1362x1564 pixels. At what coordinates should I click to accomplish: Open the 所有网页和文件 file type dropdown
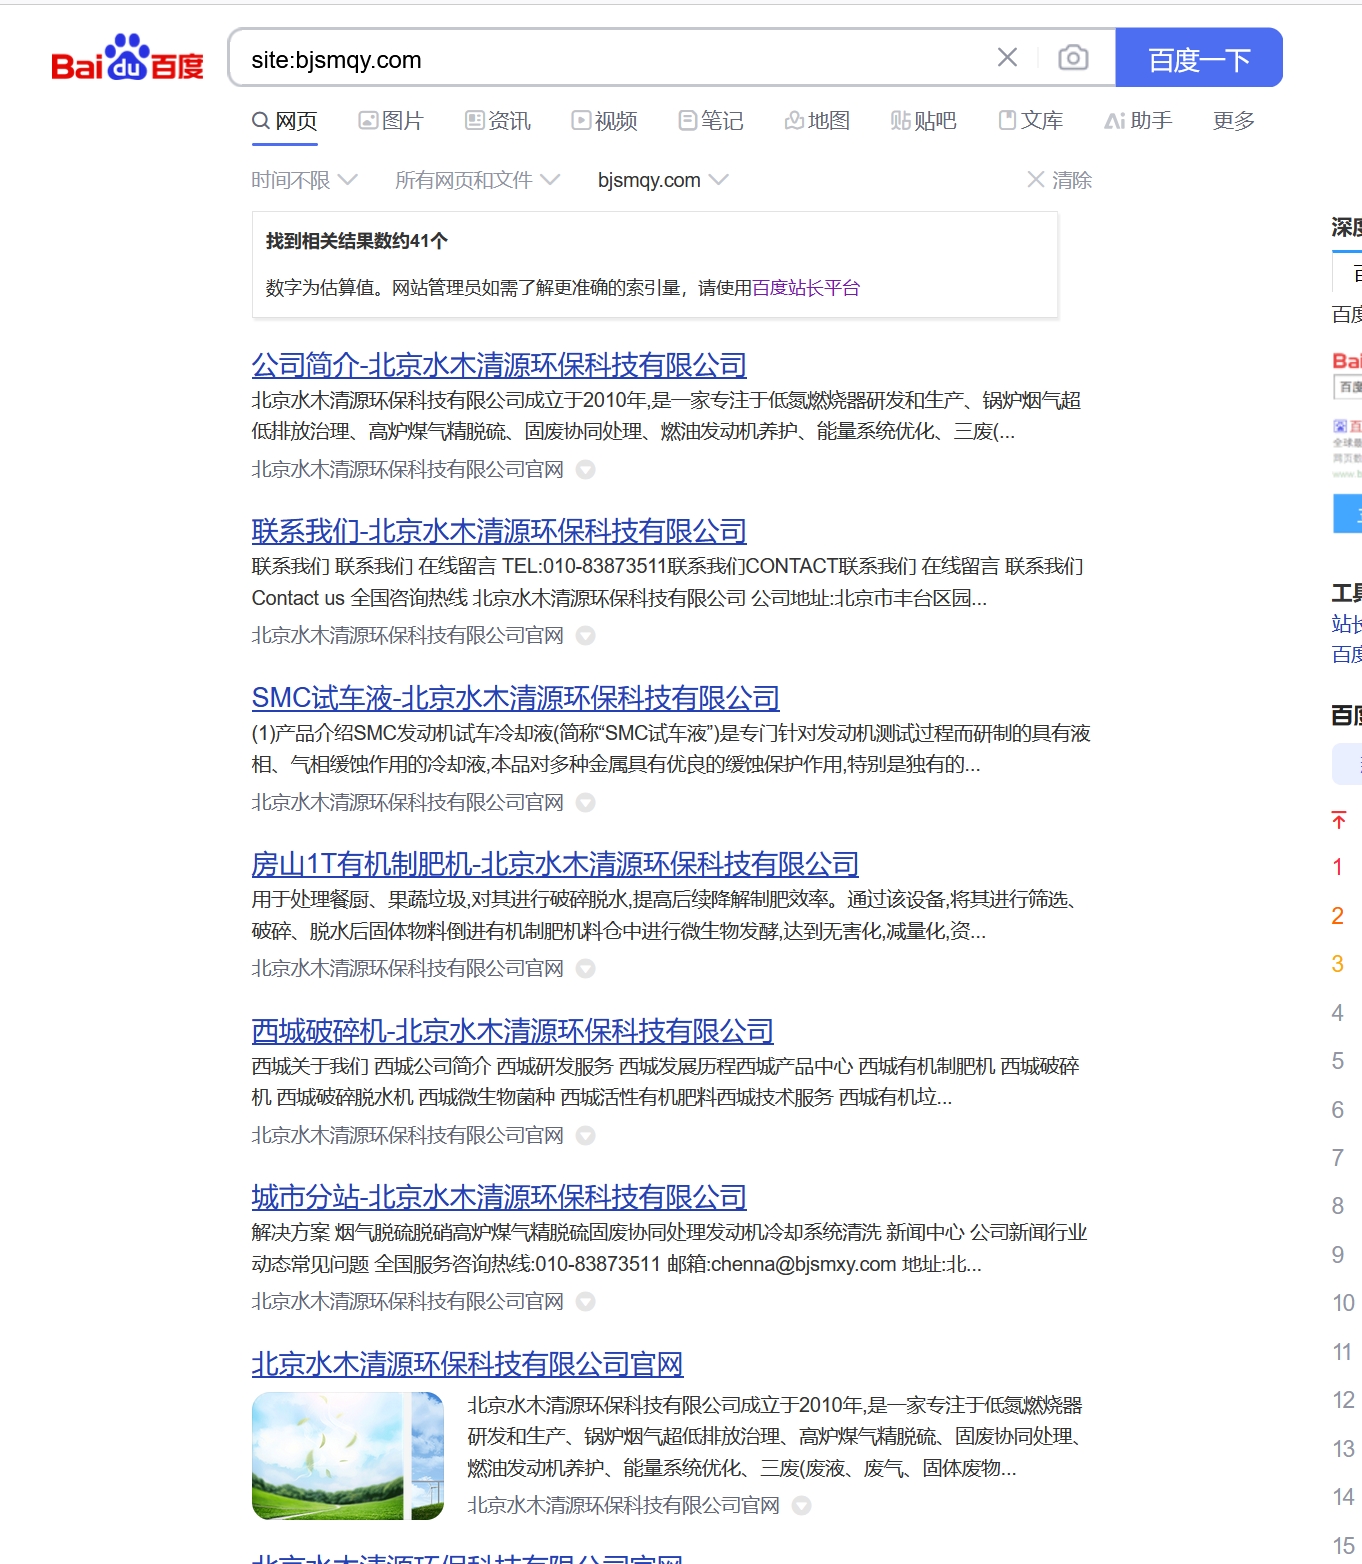click(x=475, y=180)
